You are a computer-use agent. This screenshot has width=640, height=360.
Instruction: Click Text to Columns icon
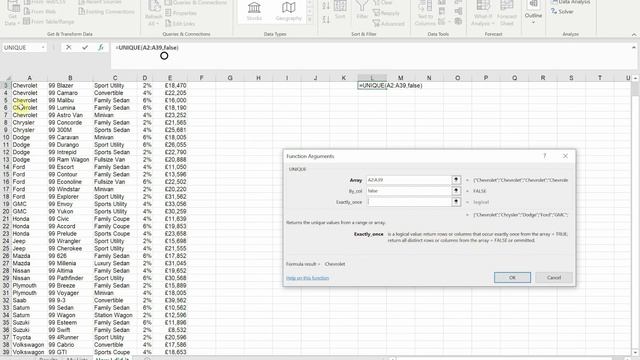click(425, 13)
